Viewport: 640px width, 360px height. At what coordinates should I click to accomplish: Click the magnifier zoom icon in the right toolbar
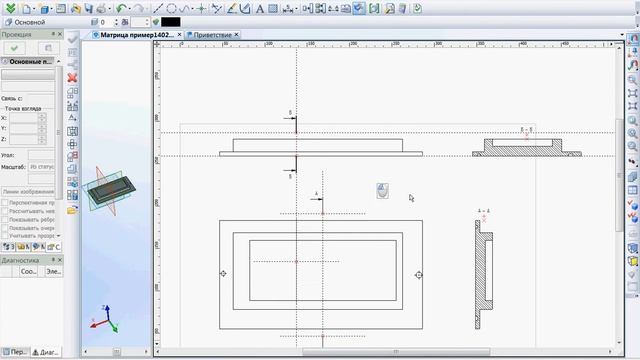(x=632, y=80)
